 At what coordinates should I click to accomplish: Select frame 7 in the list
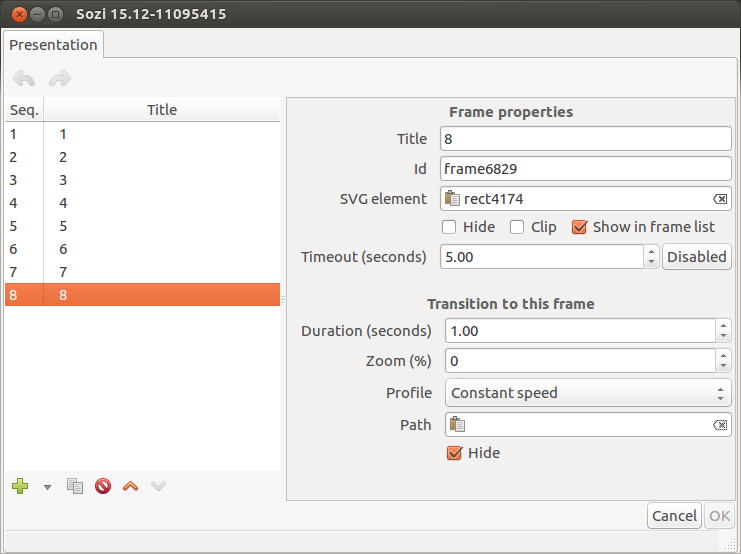pyautogui.click(x=142, y=272)
